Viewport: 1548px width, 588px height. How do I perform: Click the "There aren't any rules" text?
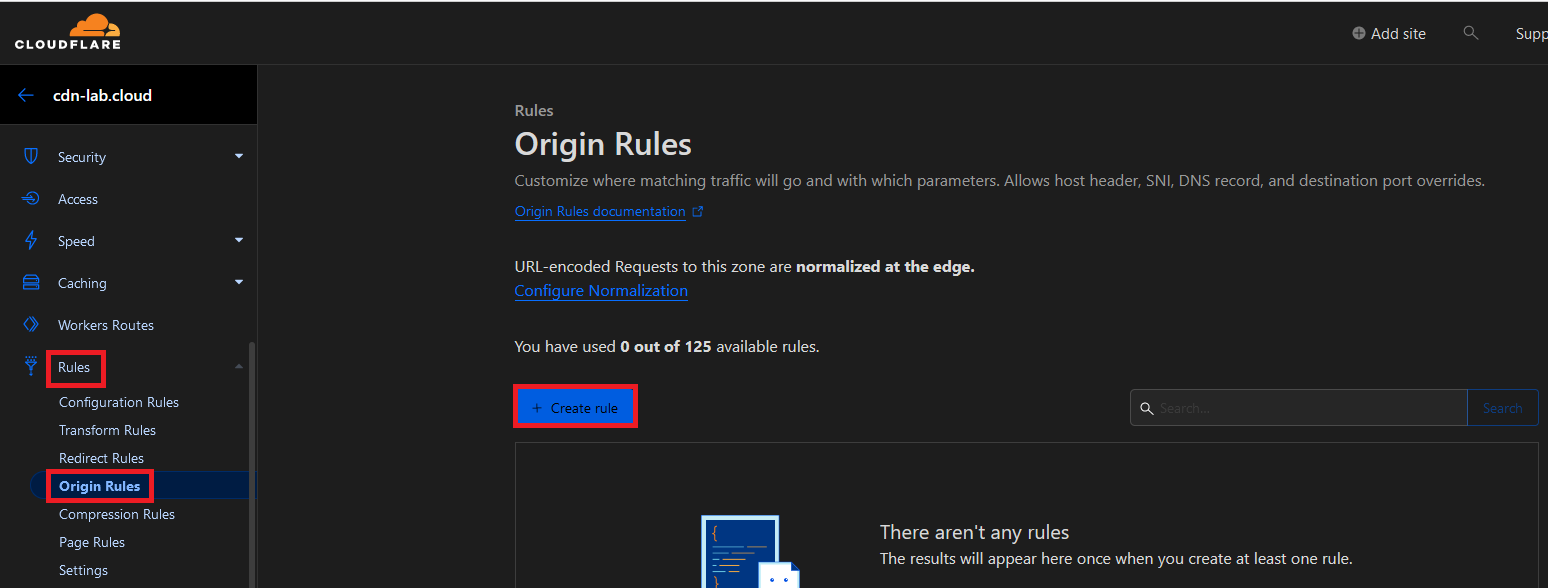975,532
